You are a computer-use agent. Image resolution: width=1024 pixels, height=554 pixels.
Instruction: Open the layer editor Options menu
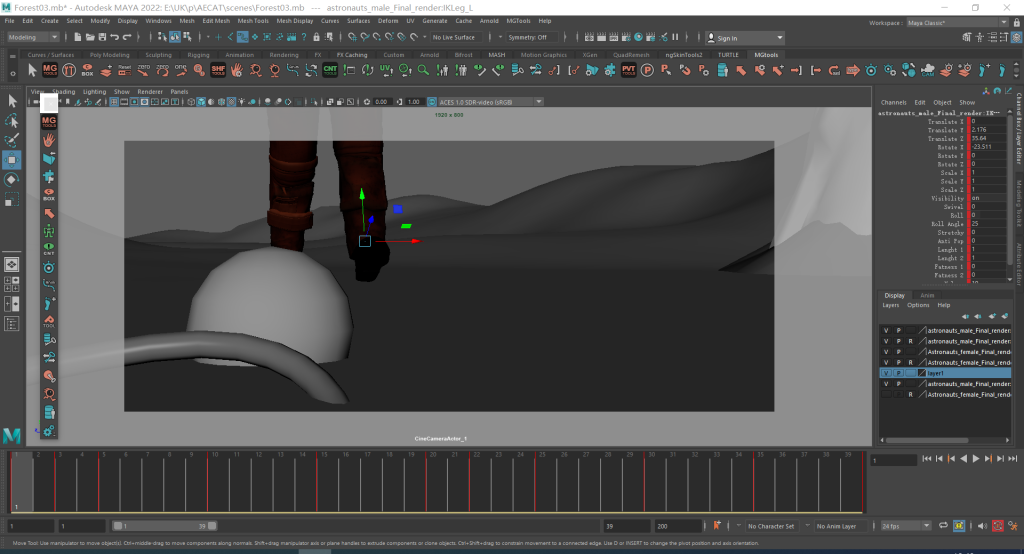click(x=918, y=305)
